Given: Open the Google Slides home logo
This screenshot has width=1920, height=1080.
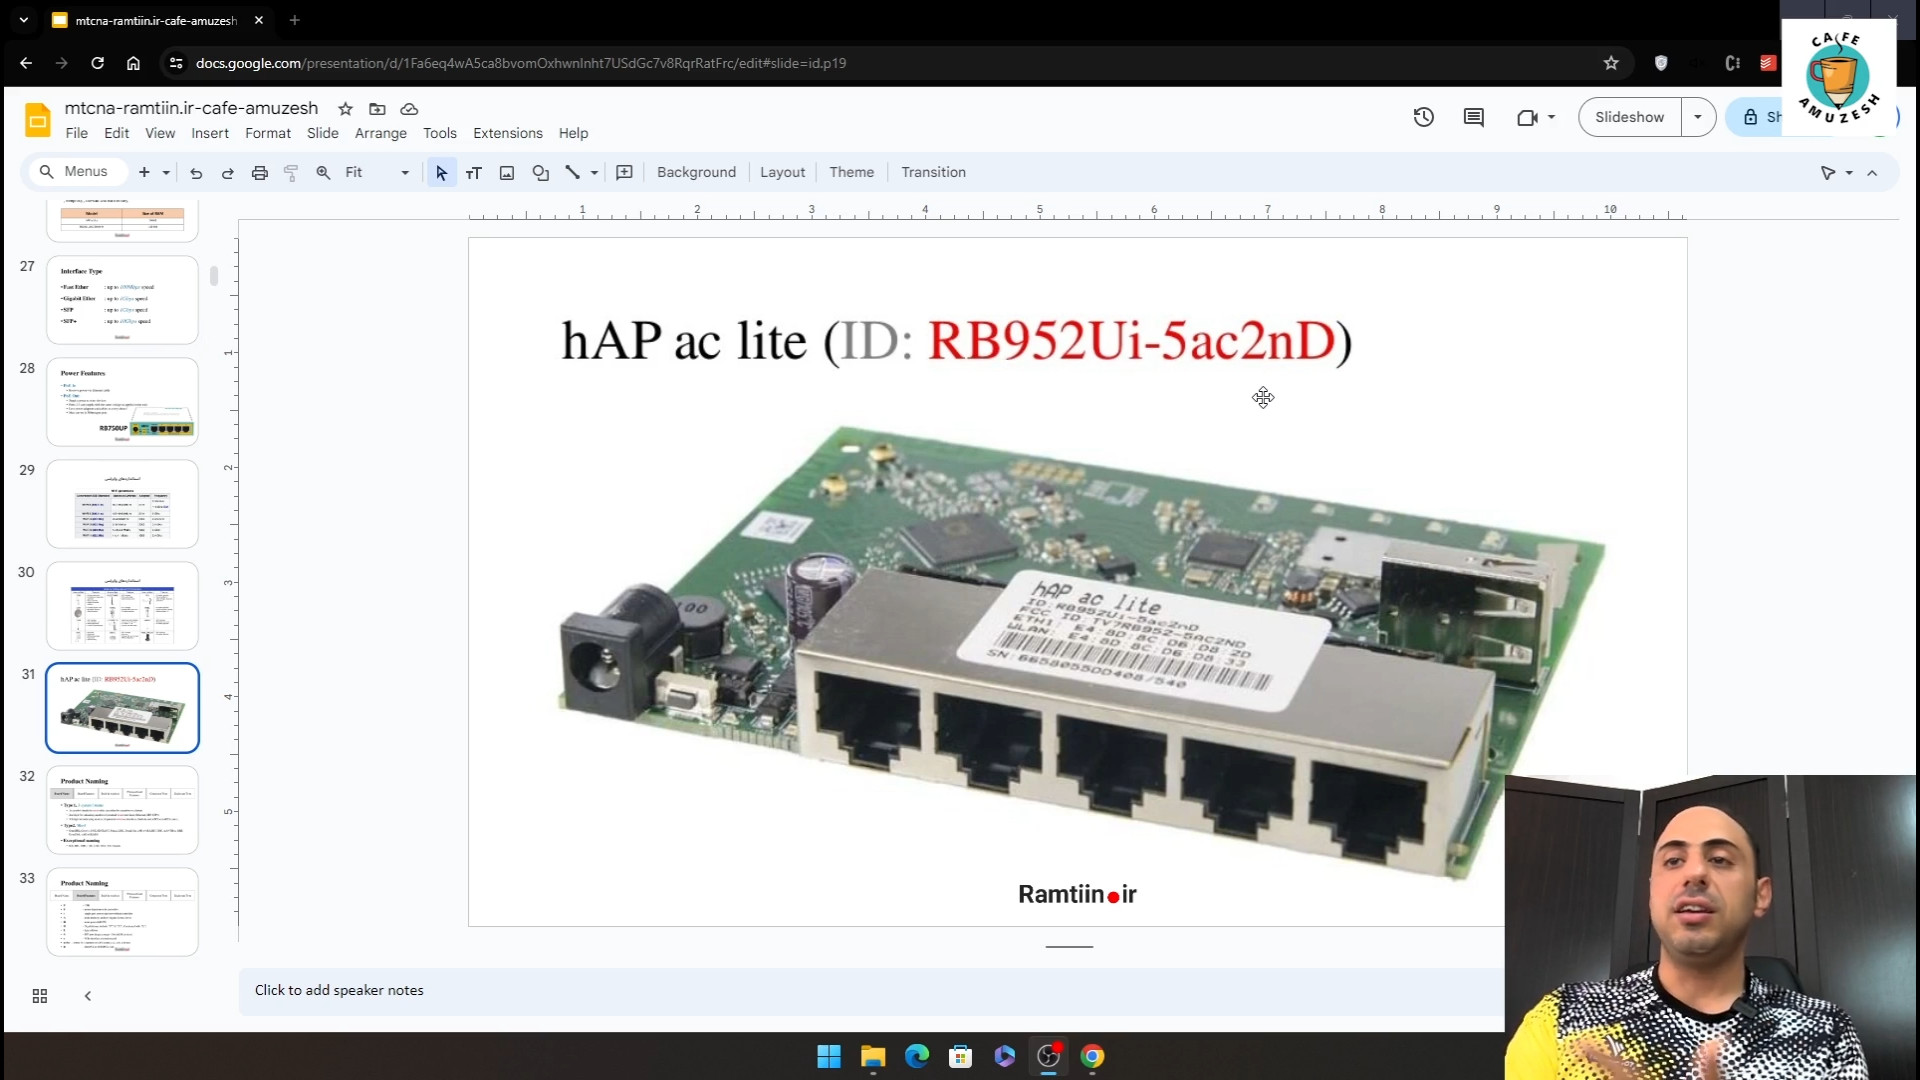Looking at the screenshot, I should [37, 120].
